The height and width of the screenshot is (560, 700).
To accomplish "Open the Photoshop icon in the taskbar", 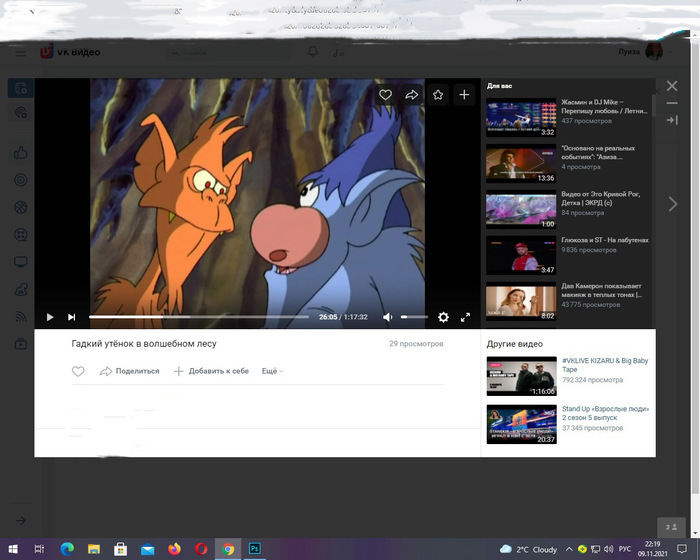I will (254, 549).
